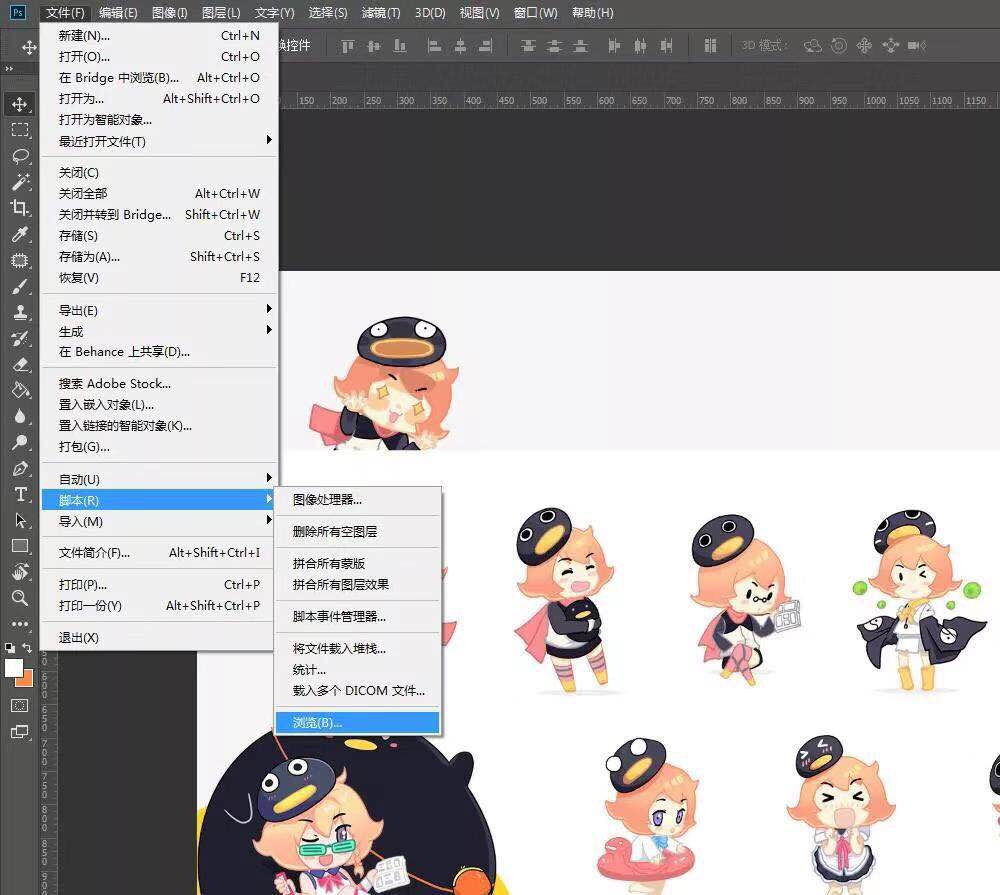
Task: Select the Brush tool
Action: 20,285
